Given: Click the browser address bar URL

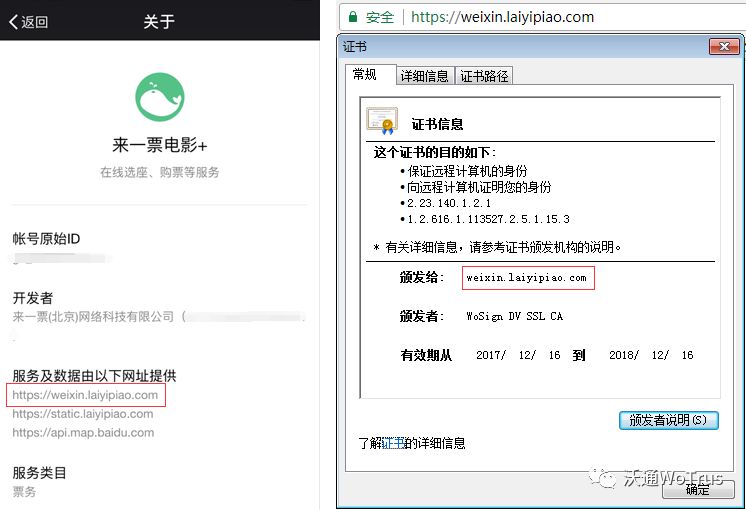Looking at the screenshot, I should [x=502, y=17].
